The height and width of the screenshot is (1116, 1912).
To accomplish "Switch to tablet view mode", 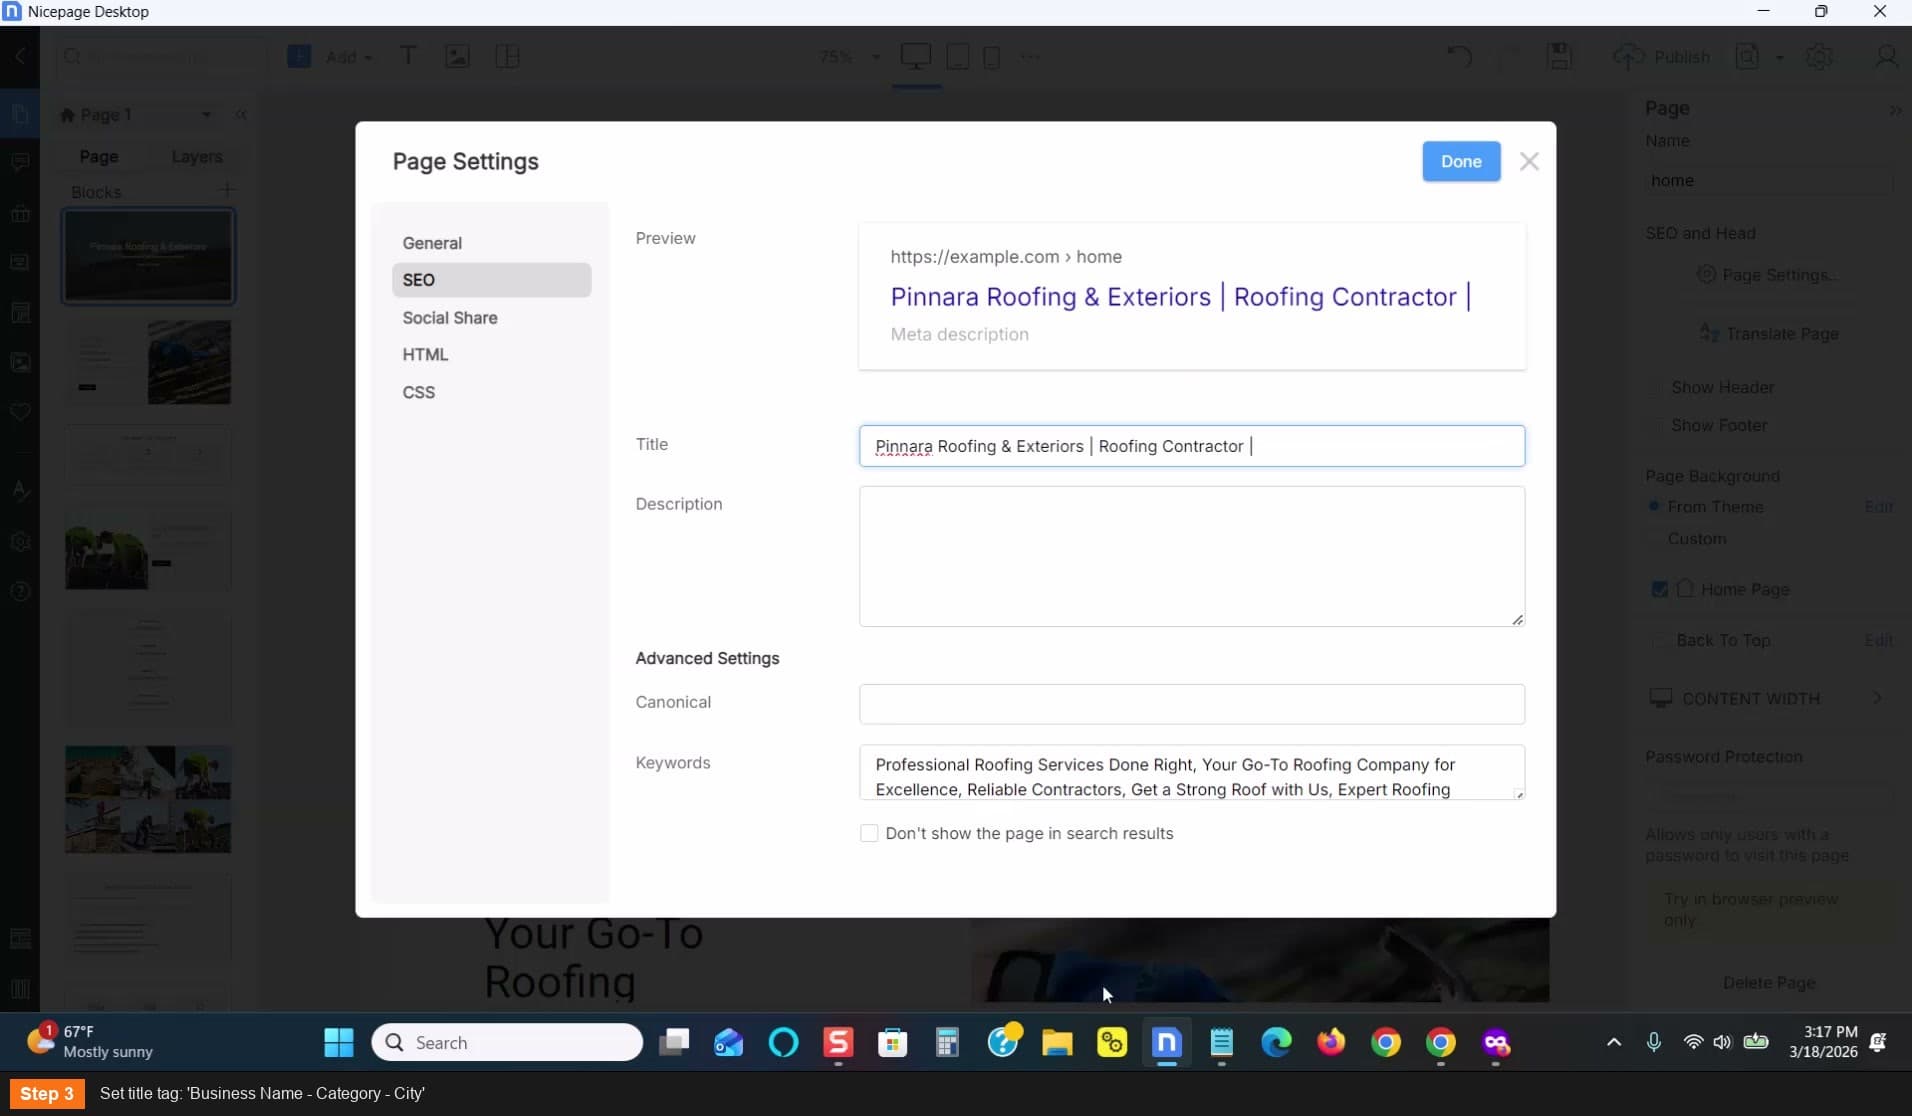I will coord(958,56).
